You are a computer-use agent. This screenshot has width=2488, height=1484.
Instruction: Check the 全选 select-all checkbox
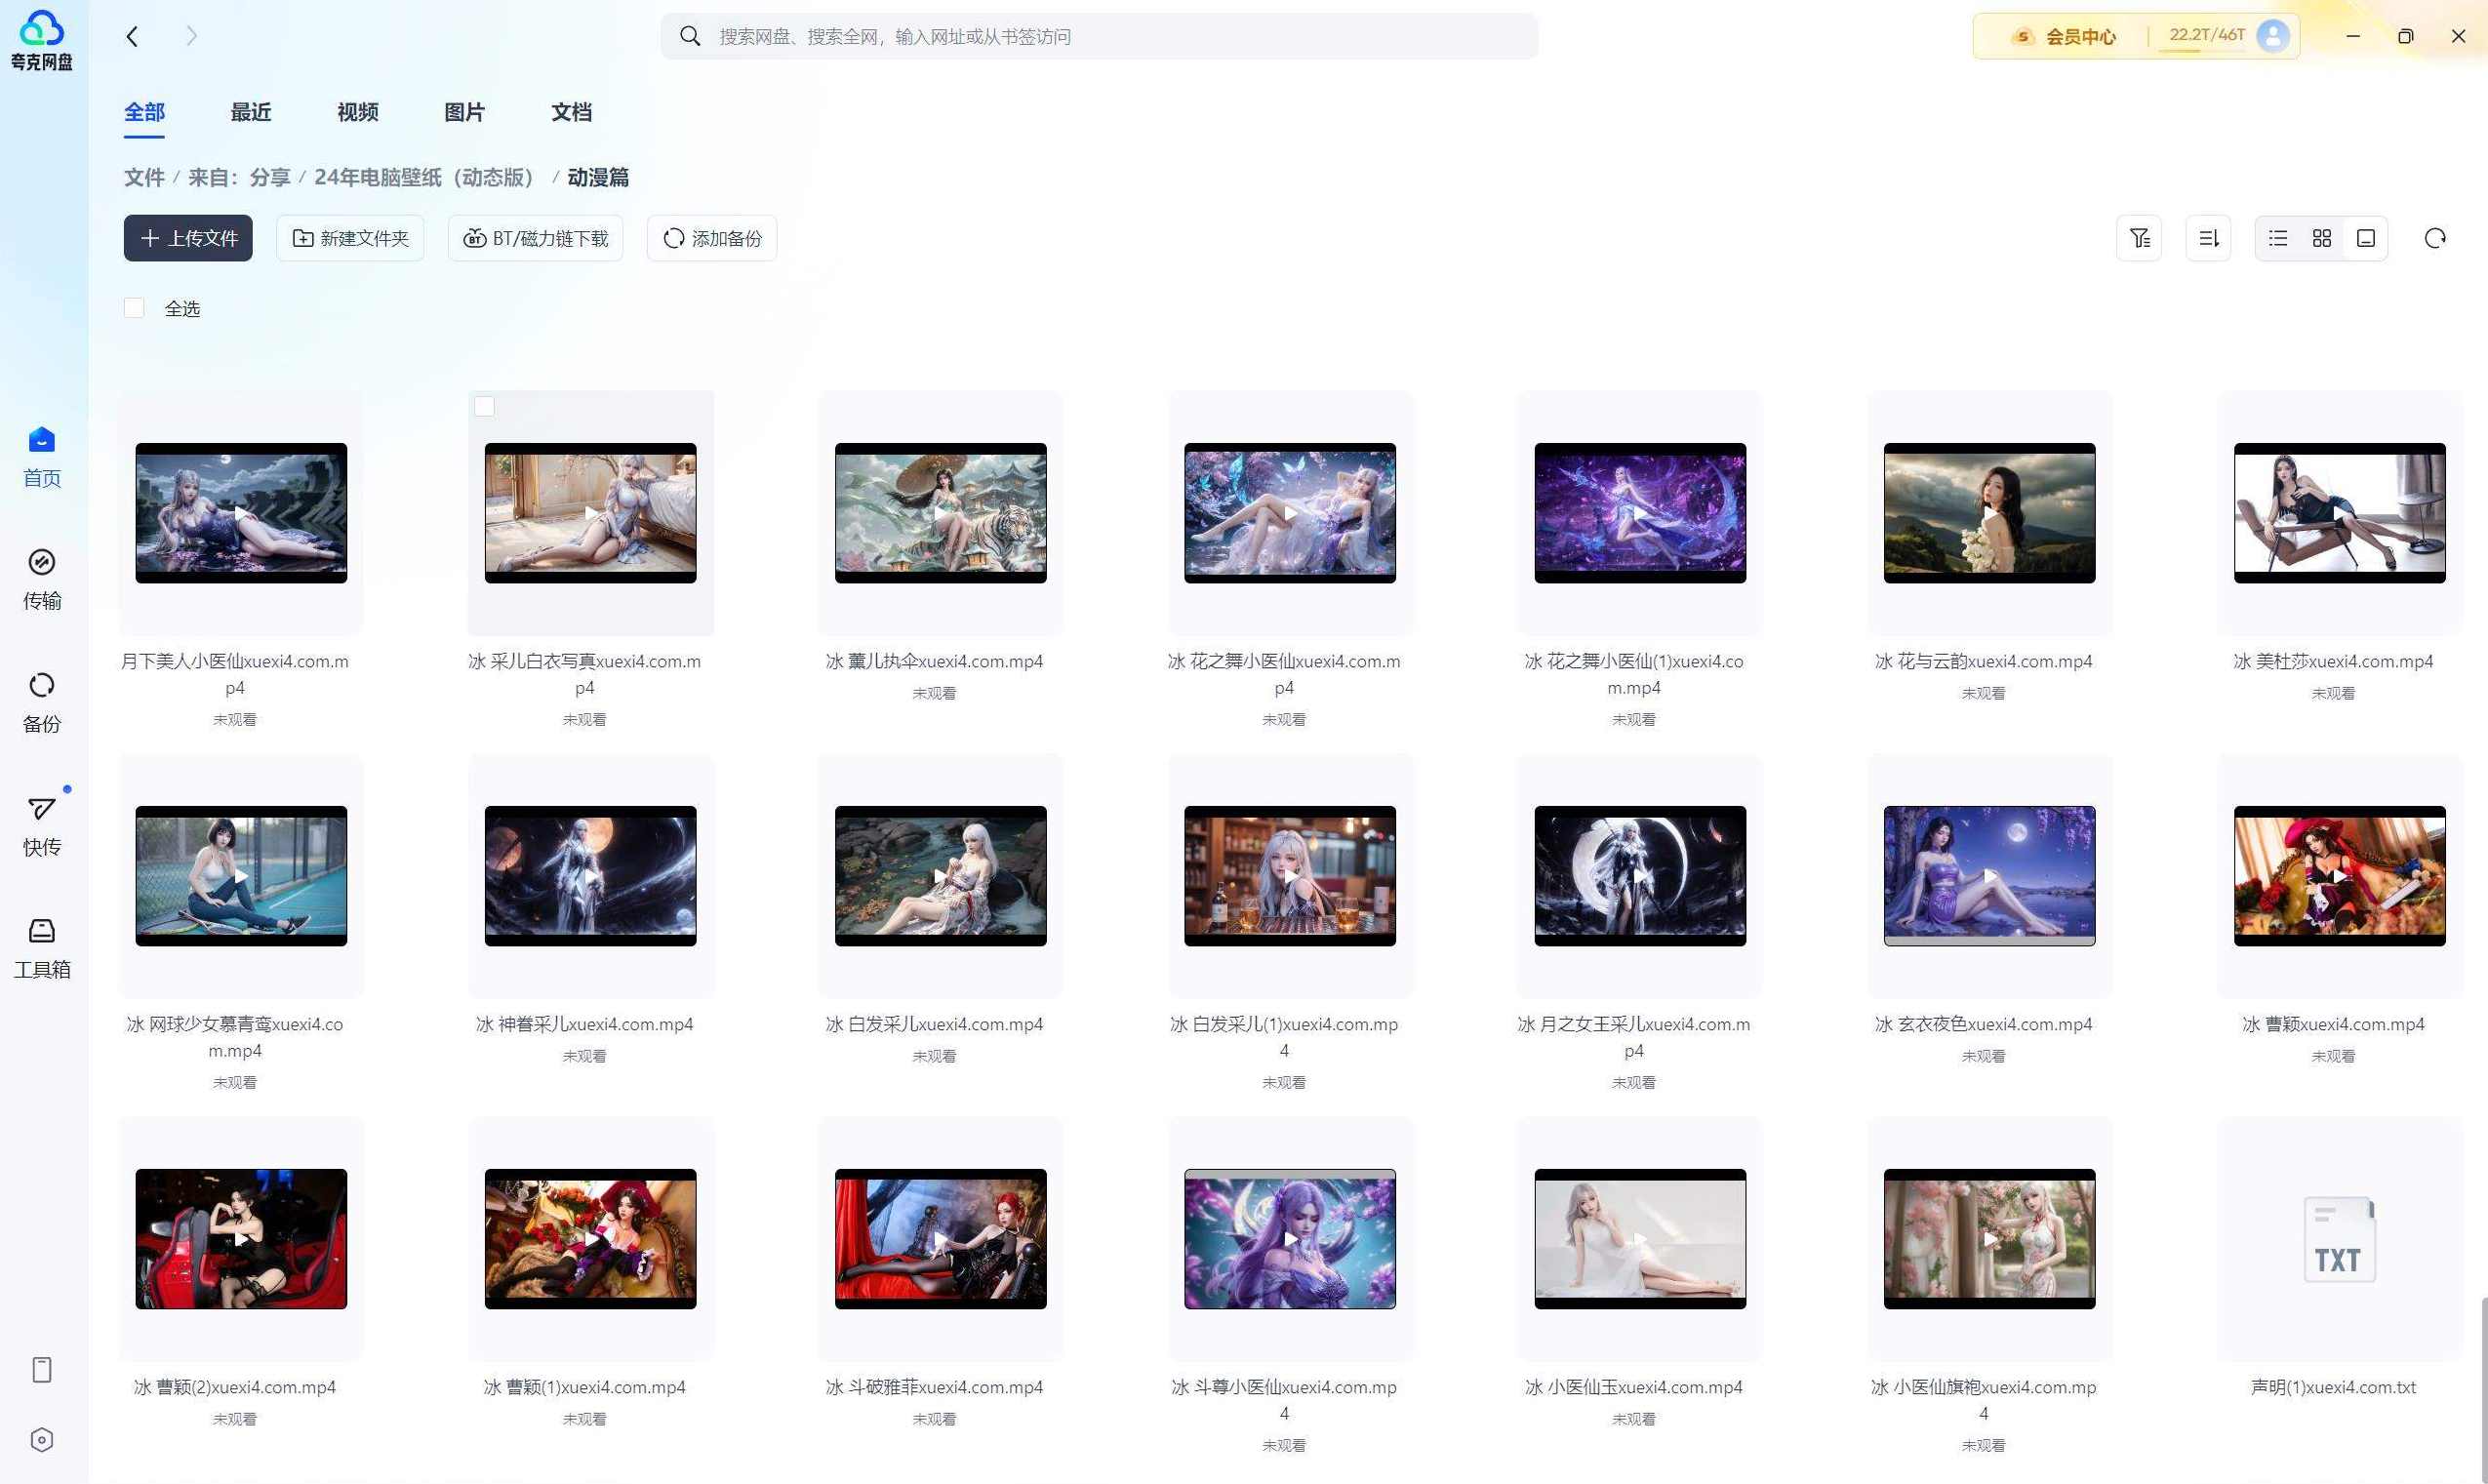coord(134,308)
